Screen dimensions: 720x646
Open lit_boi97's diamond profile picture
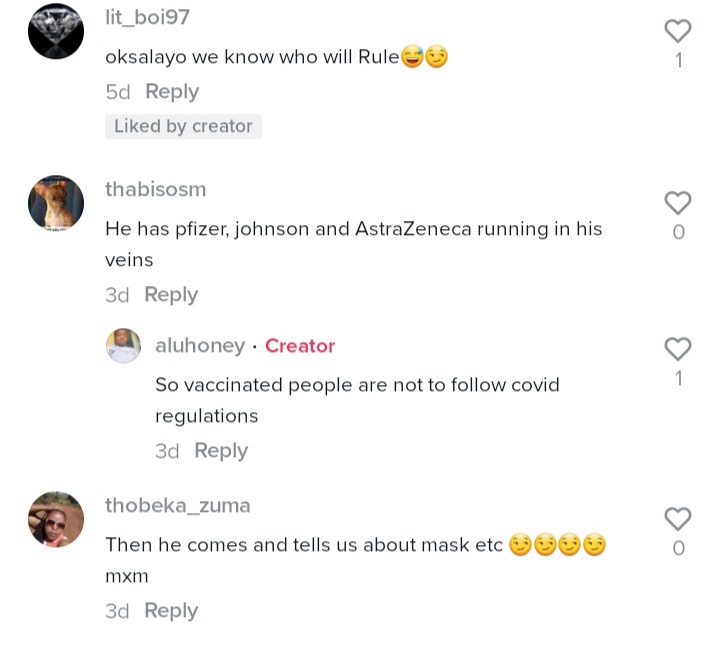[x=56, y=31]
